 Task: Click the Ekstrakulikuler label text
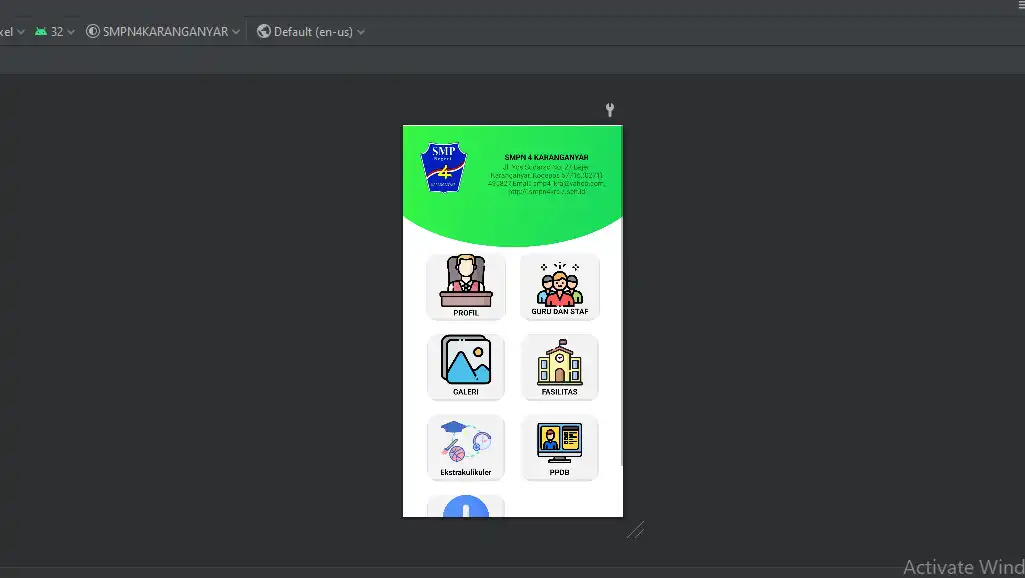tap(465, 472)
